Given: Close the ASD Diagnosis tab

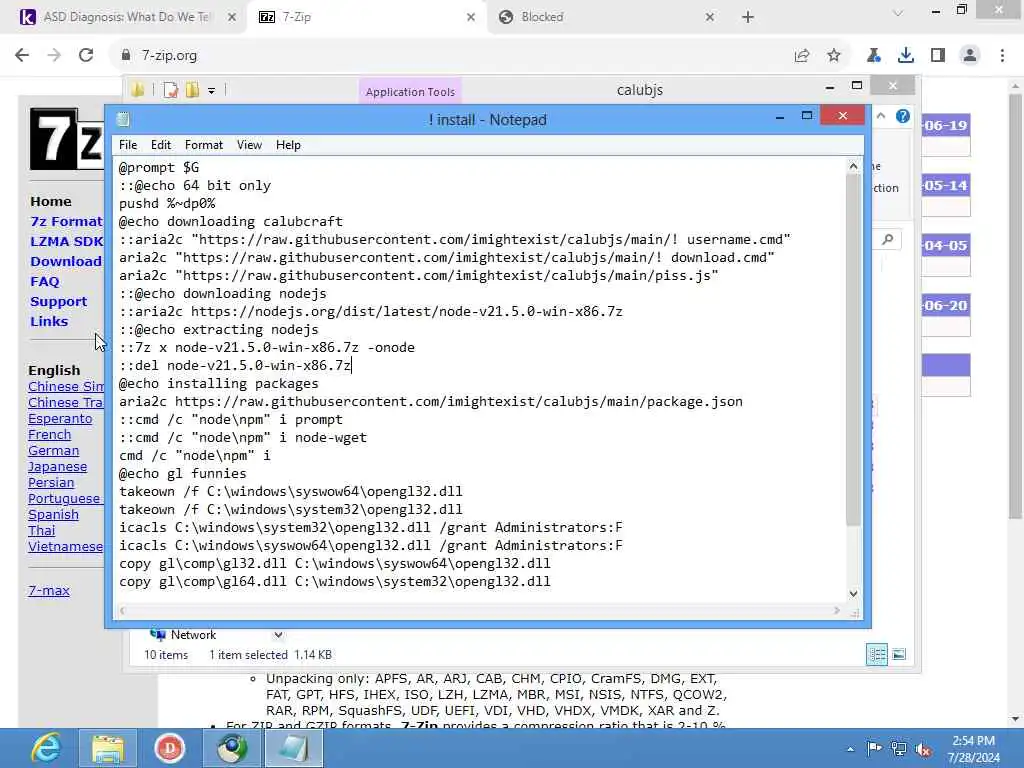Looking at the screenshot, I should coord(232,18).
